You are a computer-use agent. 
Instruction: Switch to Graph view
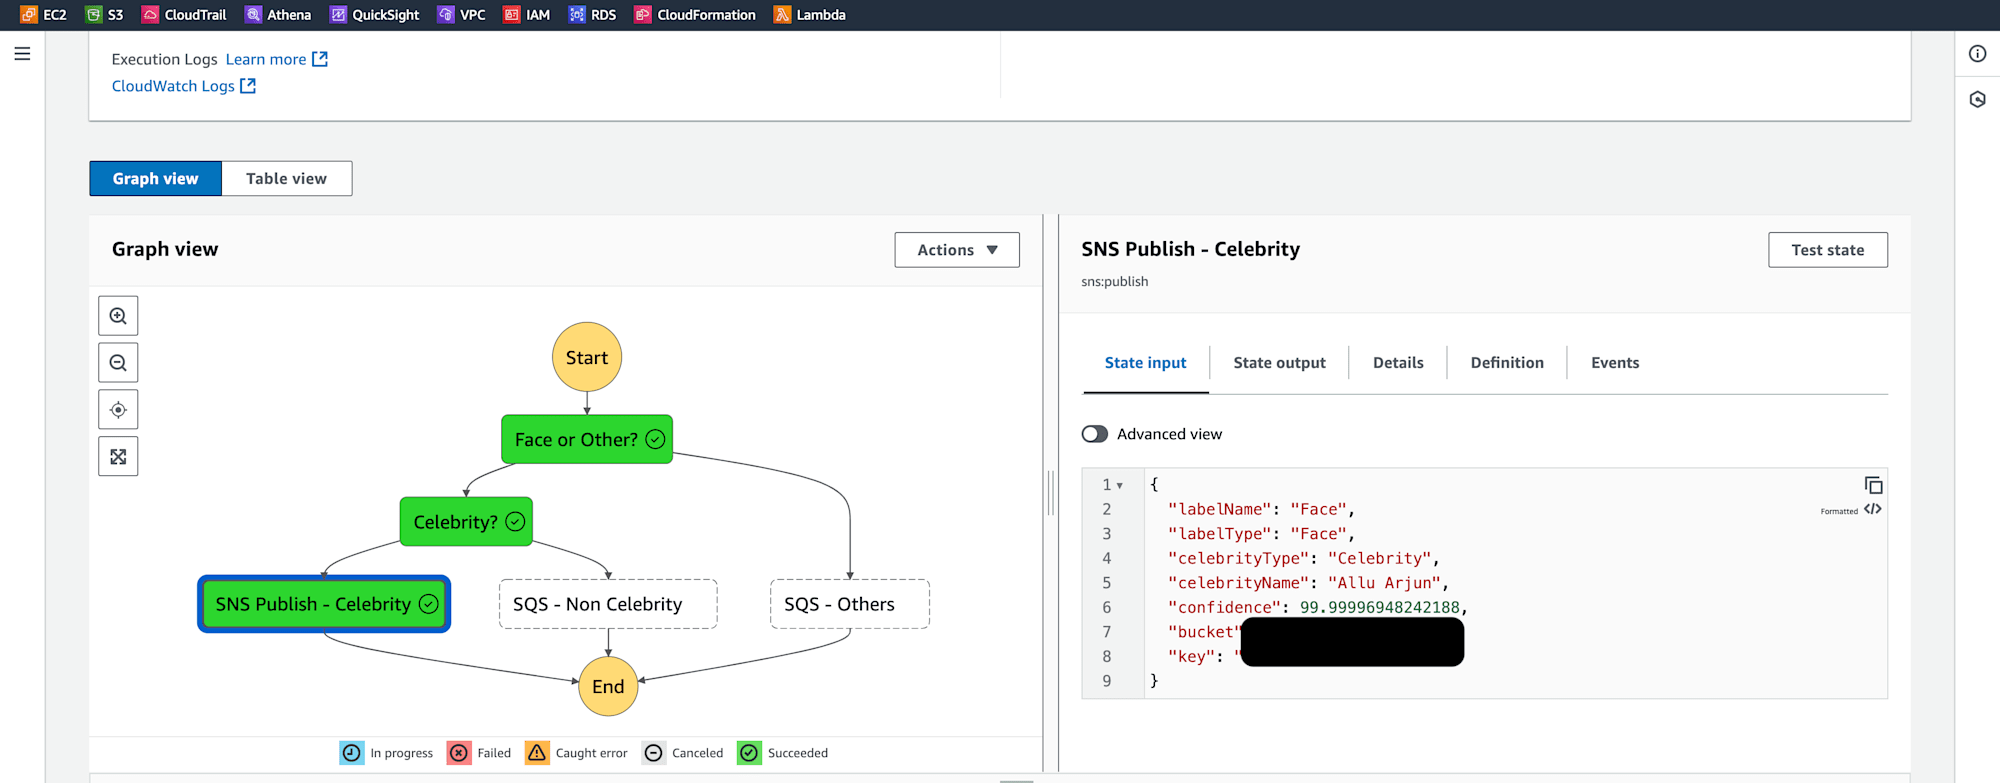click(155, 178)
